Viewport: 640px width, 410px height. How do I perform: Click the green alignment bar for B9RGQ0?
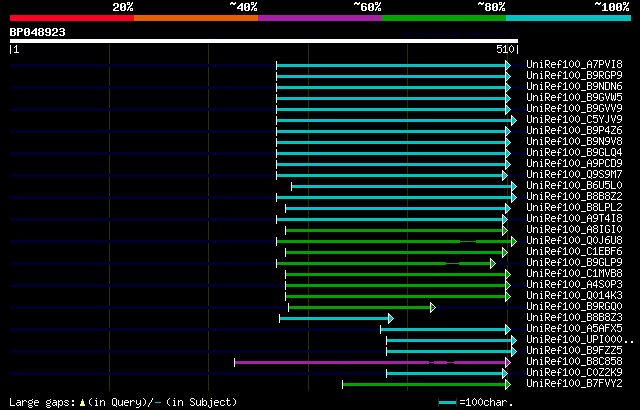pyautogui.click(x=362, y=307)
